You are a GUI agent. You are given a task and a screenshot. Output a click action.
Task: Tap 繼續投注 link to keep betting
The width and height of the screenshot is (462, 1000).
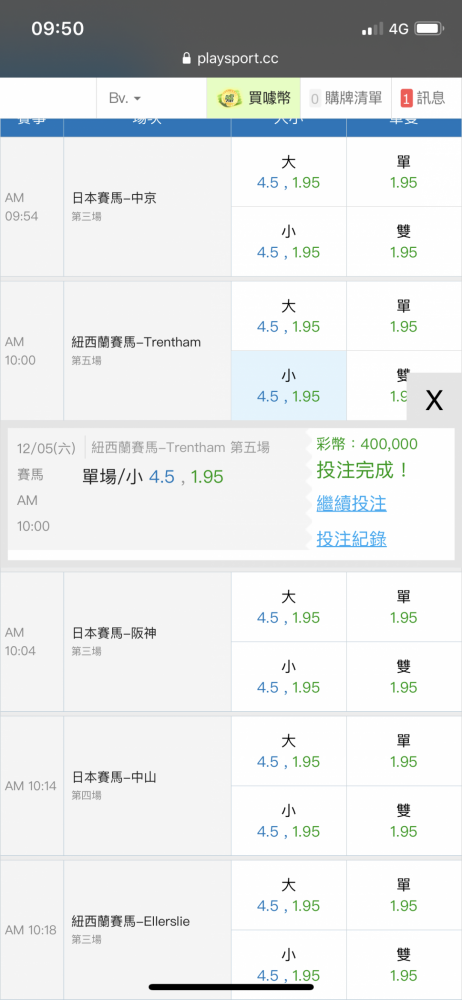coord(352,504)
